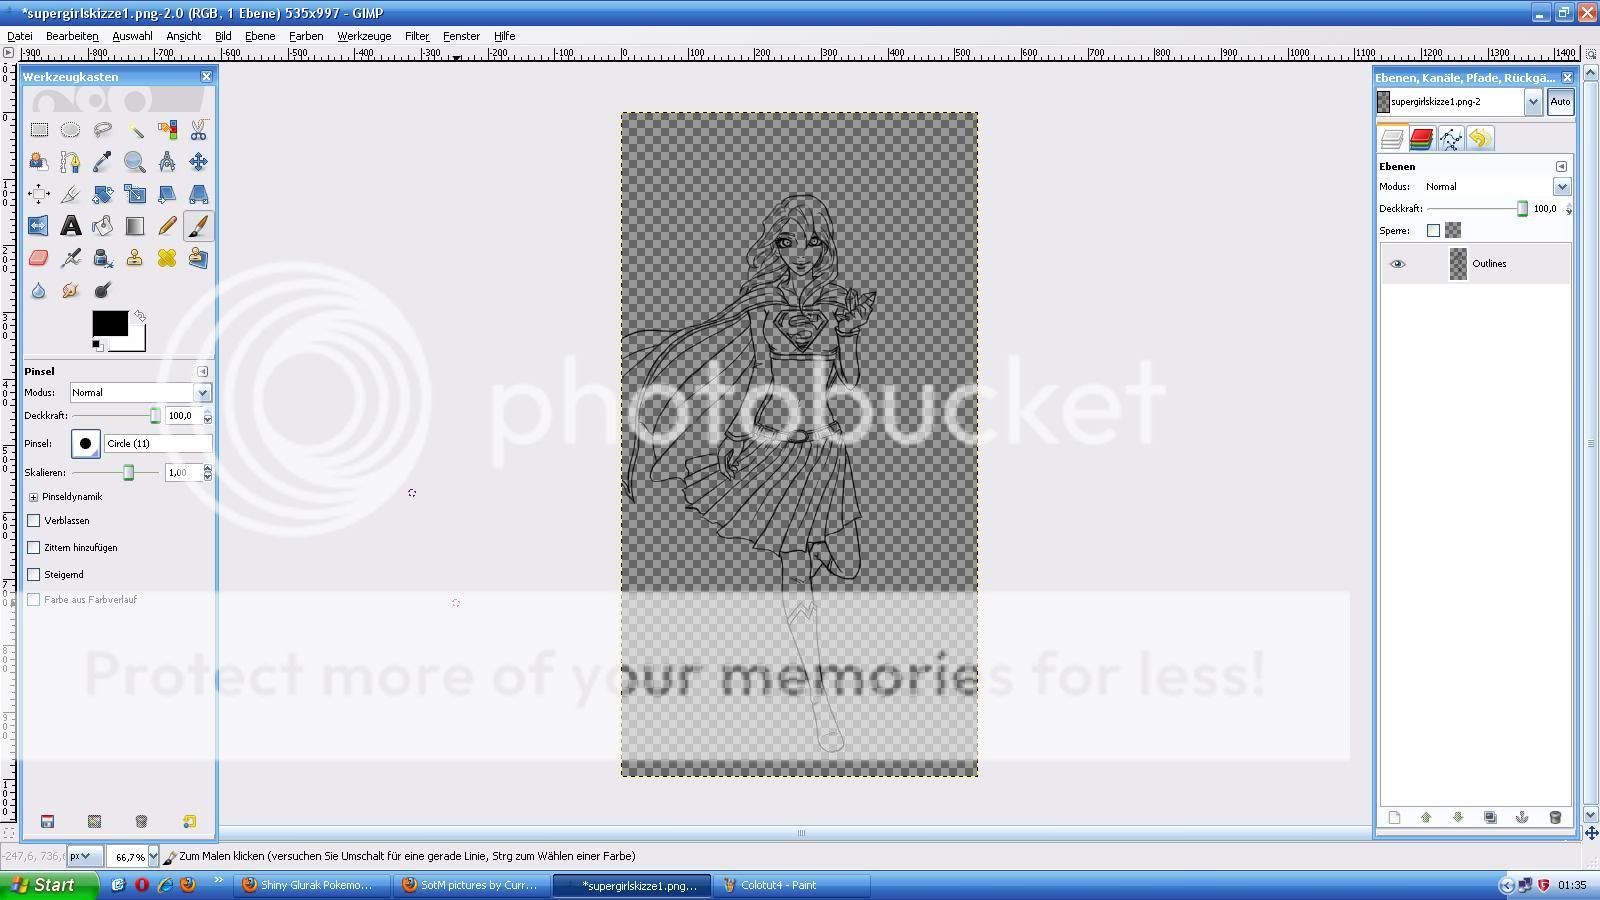Screen dimensions: 1600x900
Task: Select the Perspective tool
Action: point(198,194)
